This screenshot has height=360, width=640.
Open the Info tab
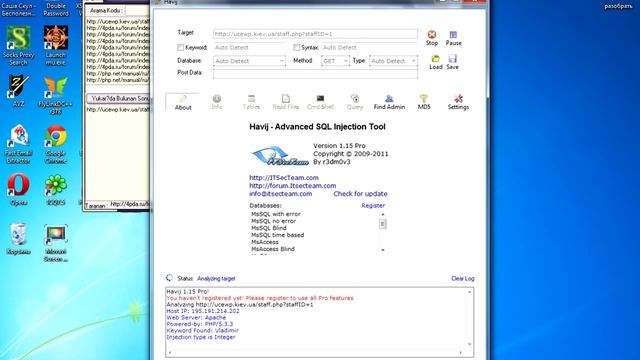[217, 102]
